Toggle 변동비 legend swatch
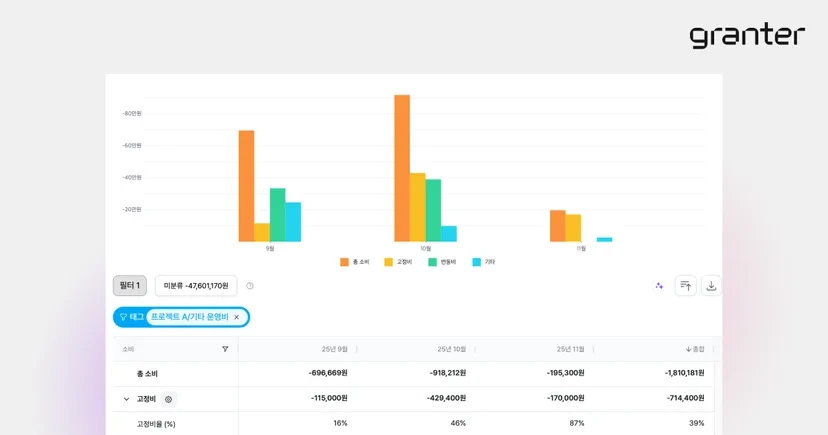828x435 pixels. click(x=432, y=262)
